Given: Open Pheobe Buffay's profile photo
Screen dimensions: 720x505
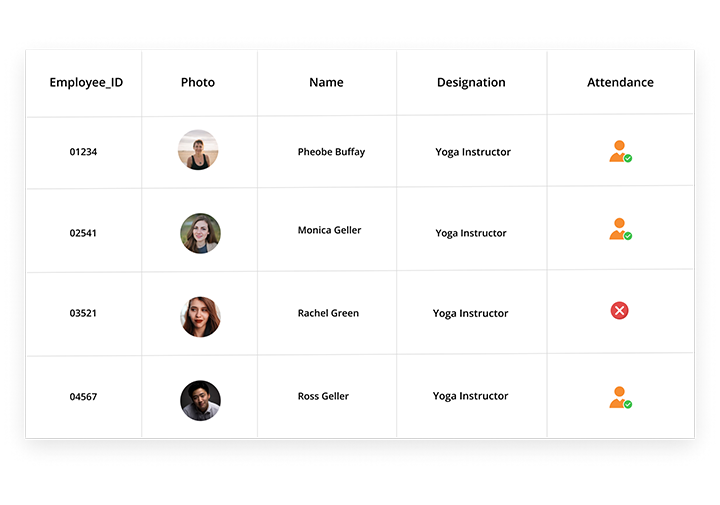Looking at the screenshot, I should pos(198,150).
